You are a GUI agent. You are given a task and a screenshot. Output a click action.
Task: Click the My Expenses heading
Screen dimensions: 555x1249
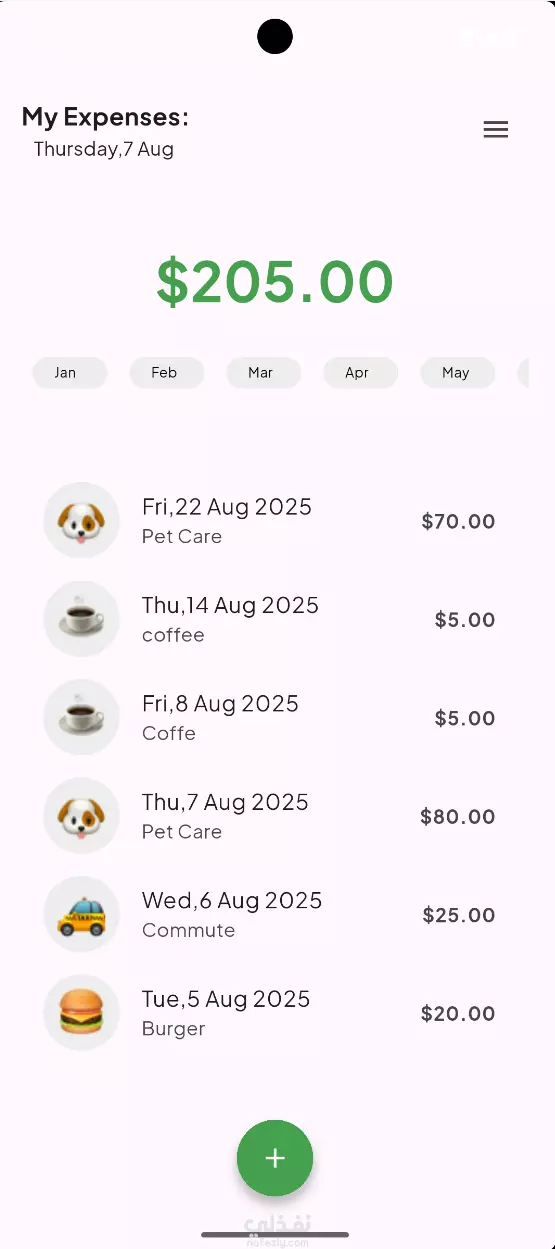pyautogui.click(x=105, y=117)
